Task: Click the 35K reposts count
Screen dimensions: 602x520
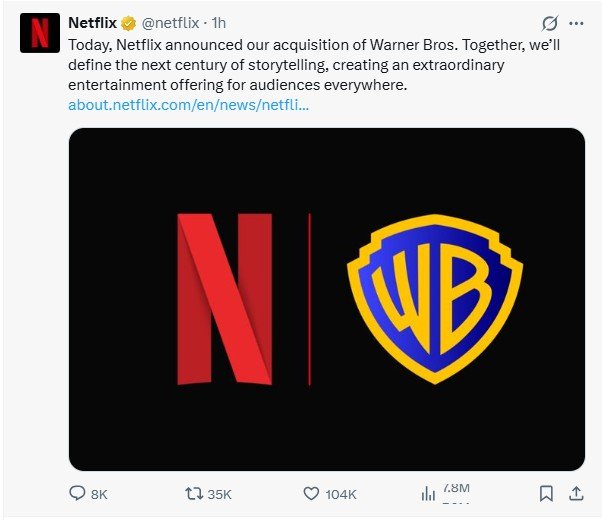Action: [218, 494]
